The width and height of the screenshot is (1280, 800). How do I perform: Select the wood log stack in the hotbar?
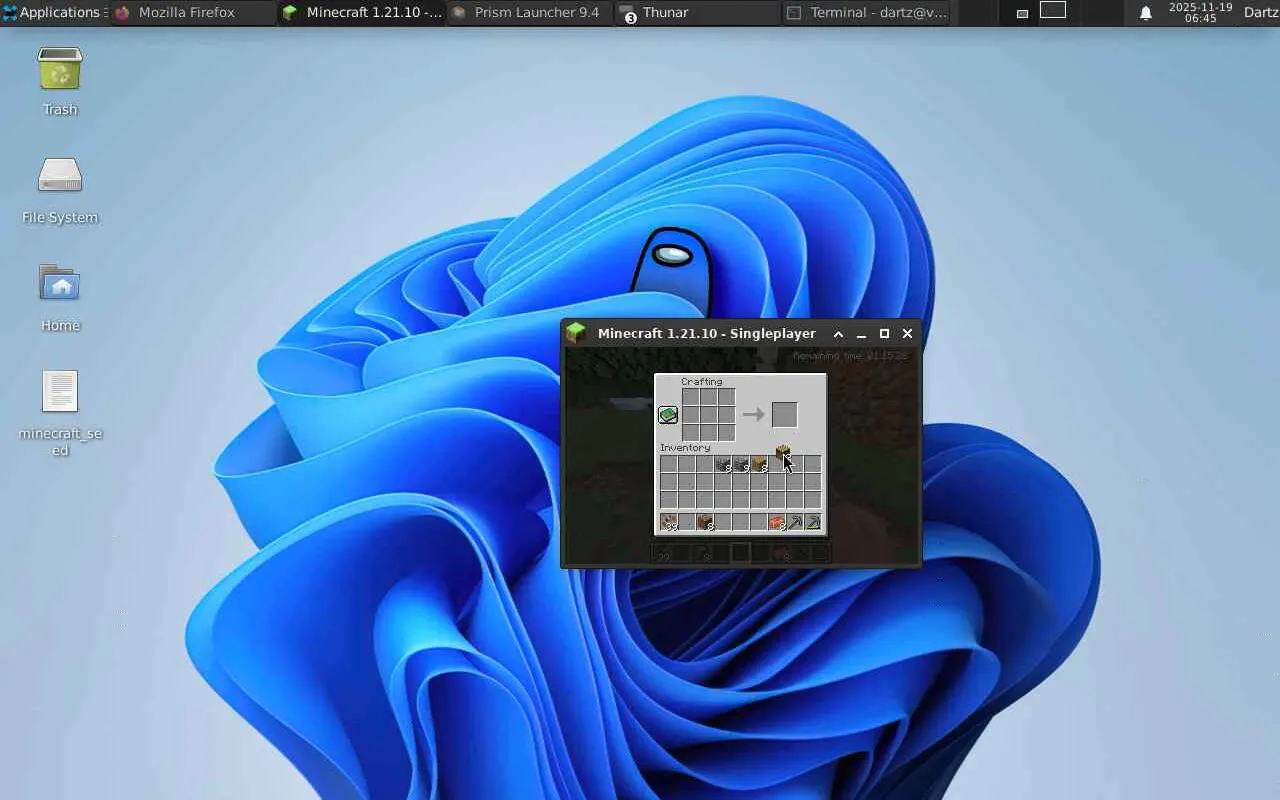[x=705, y=522]
